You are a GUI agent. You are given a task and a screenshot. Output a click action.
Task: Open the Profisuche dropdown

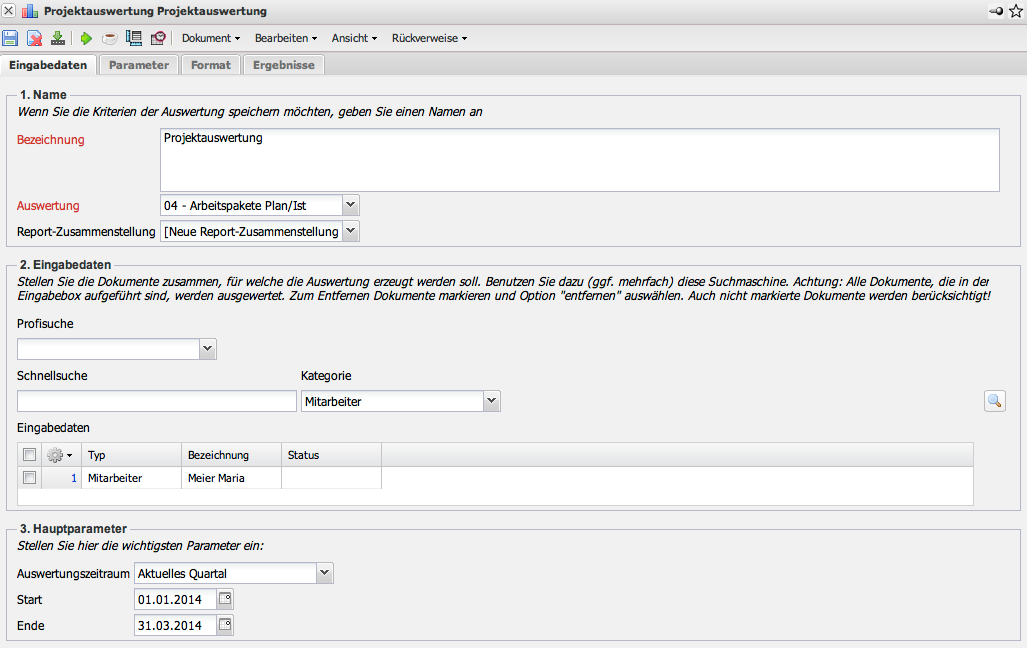[x=207, y=349]
